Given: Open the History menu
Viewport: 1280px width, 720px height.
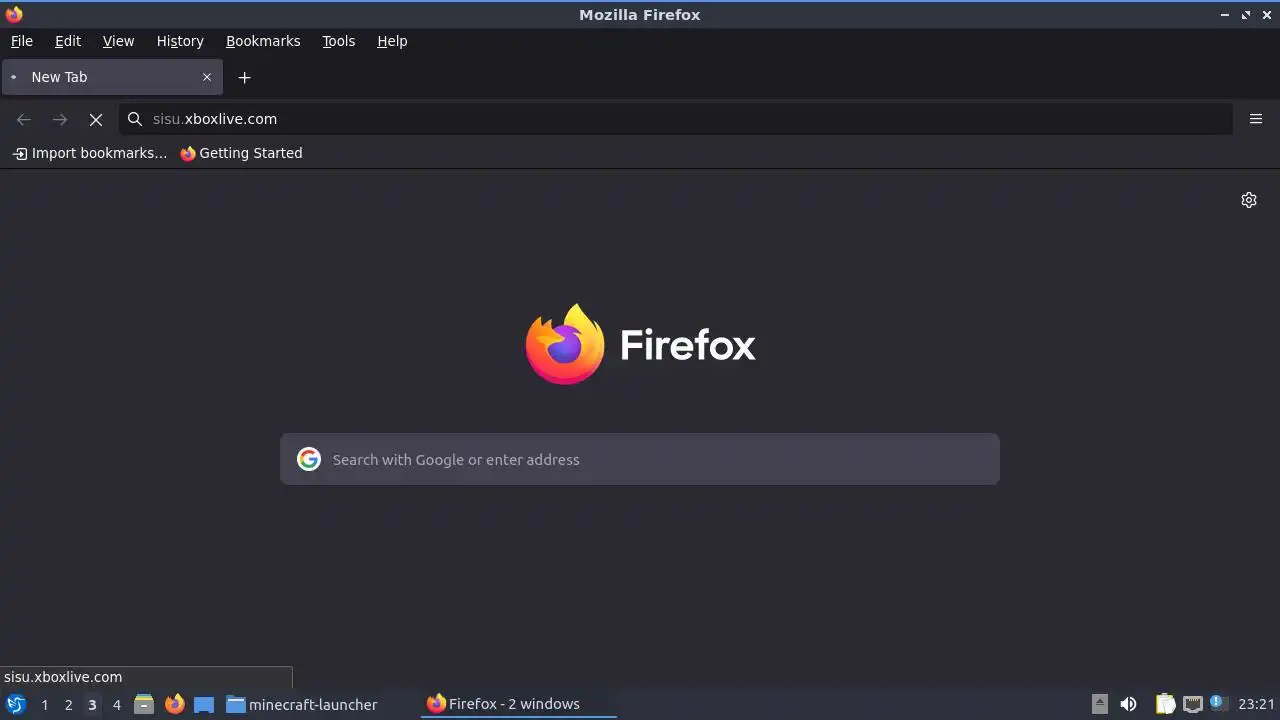Looking at the screenshot, I should (180, 41).
